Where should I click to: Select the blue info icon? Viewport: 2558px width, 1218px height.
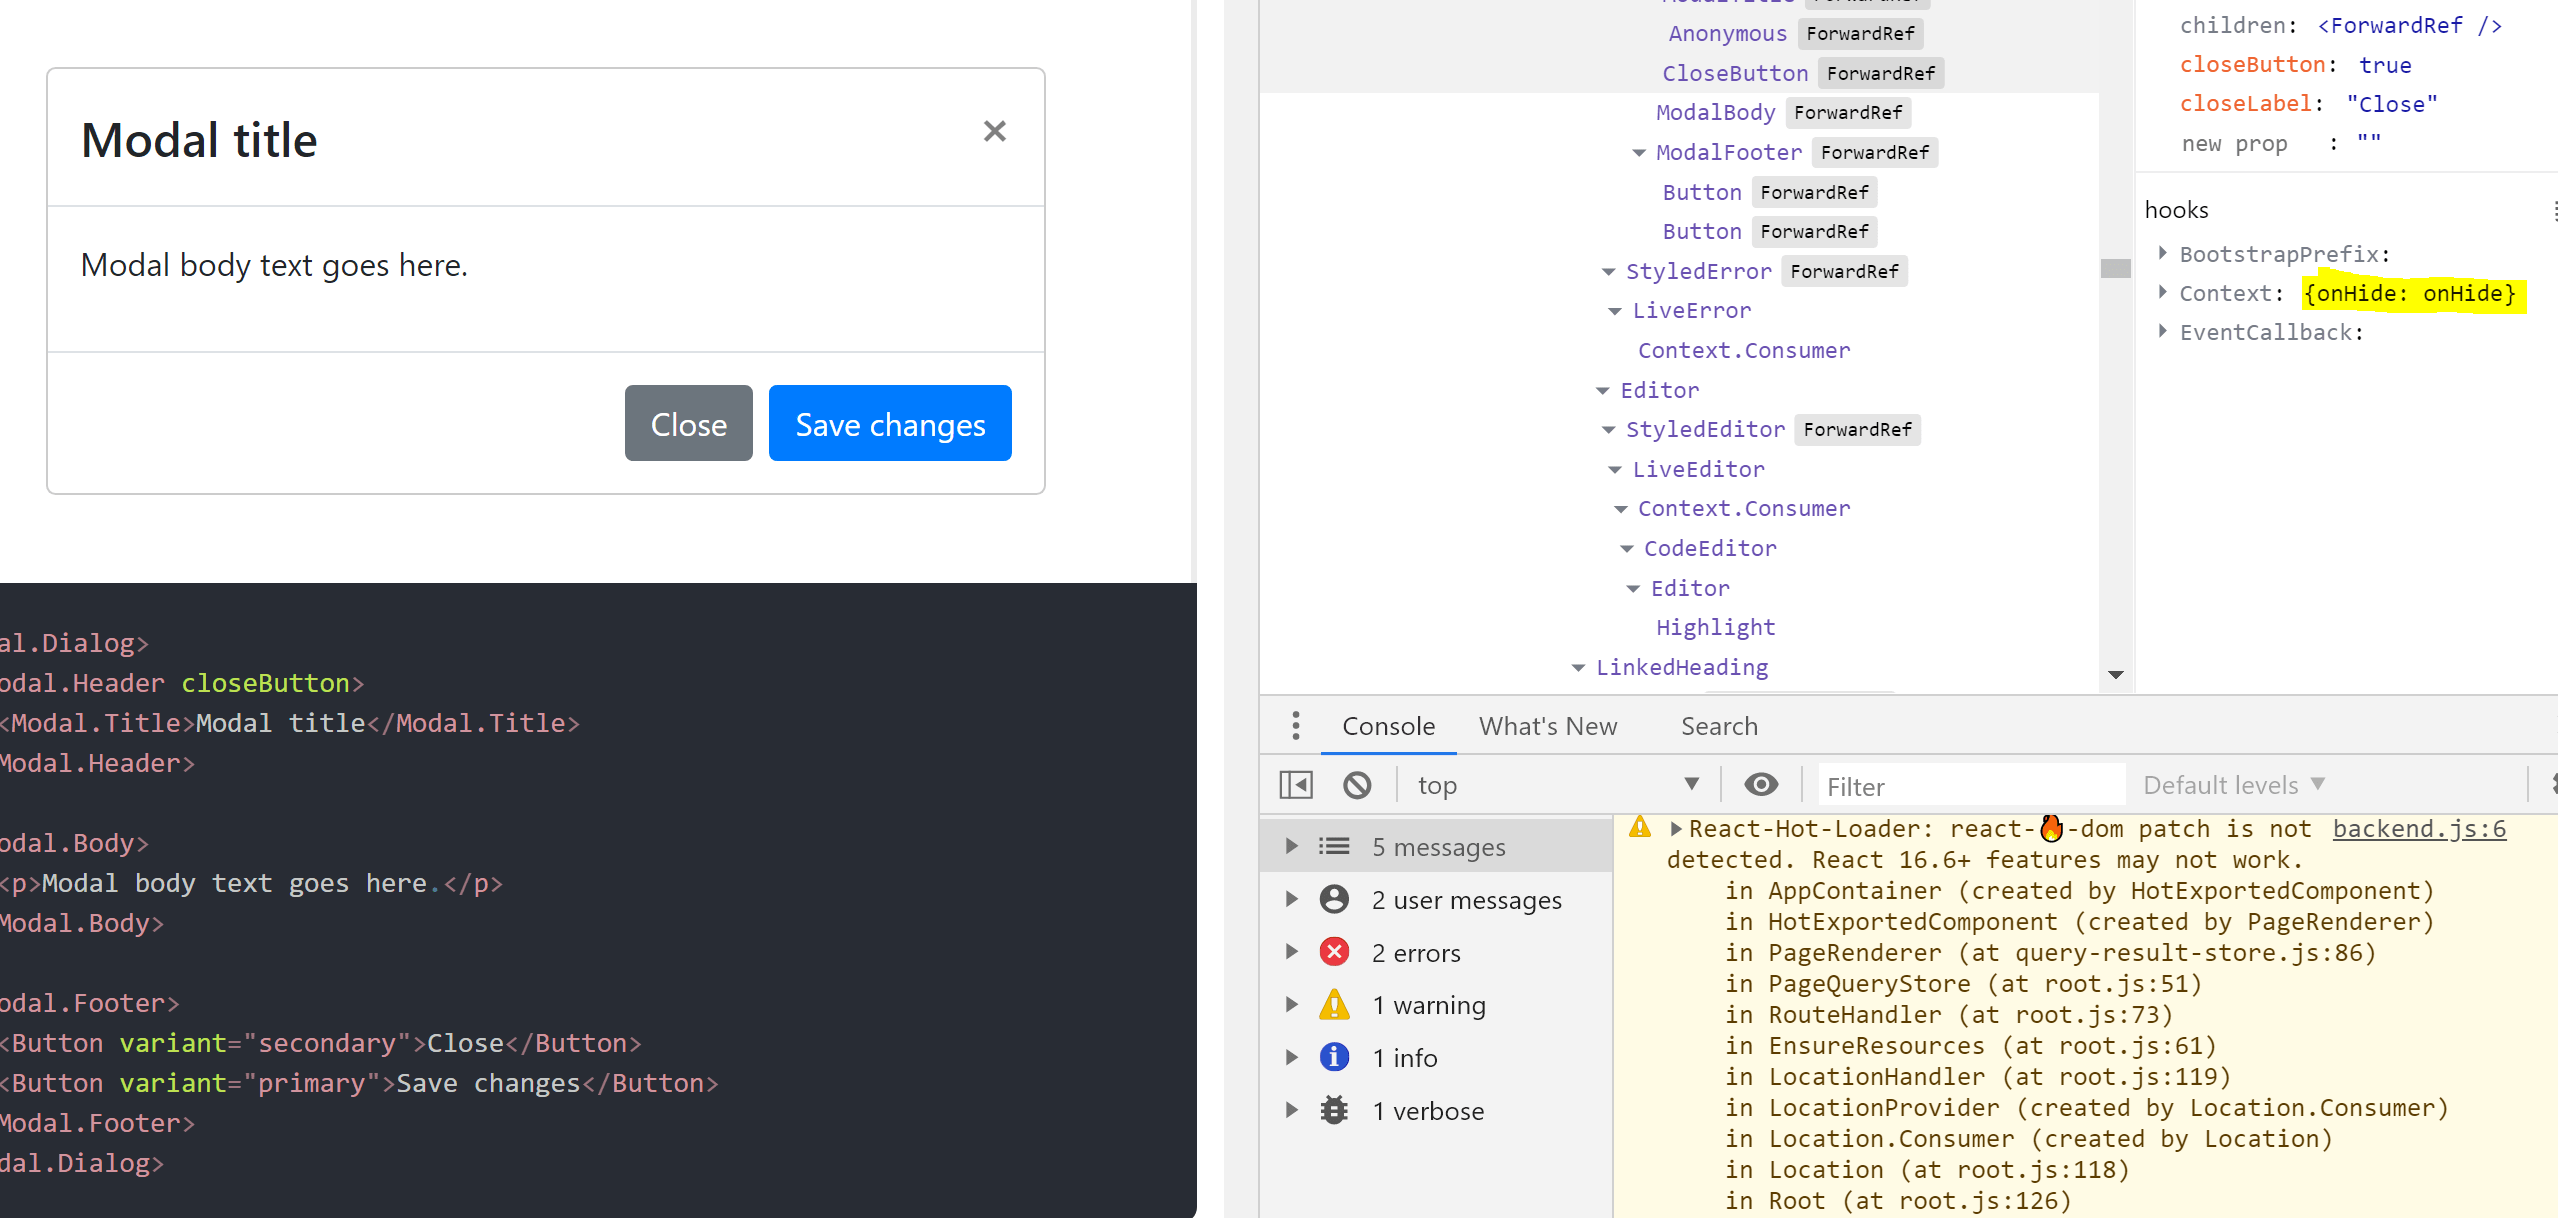coord(1334,1057)
